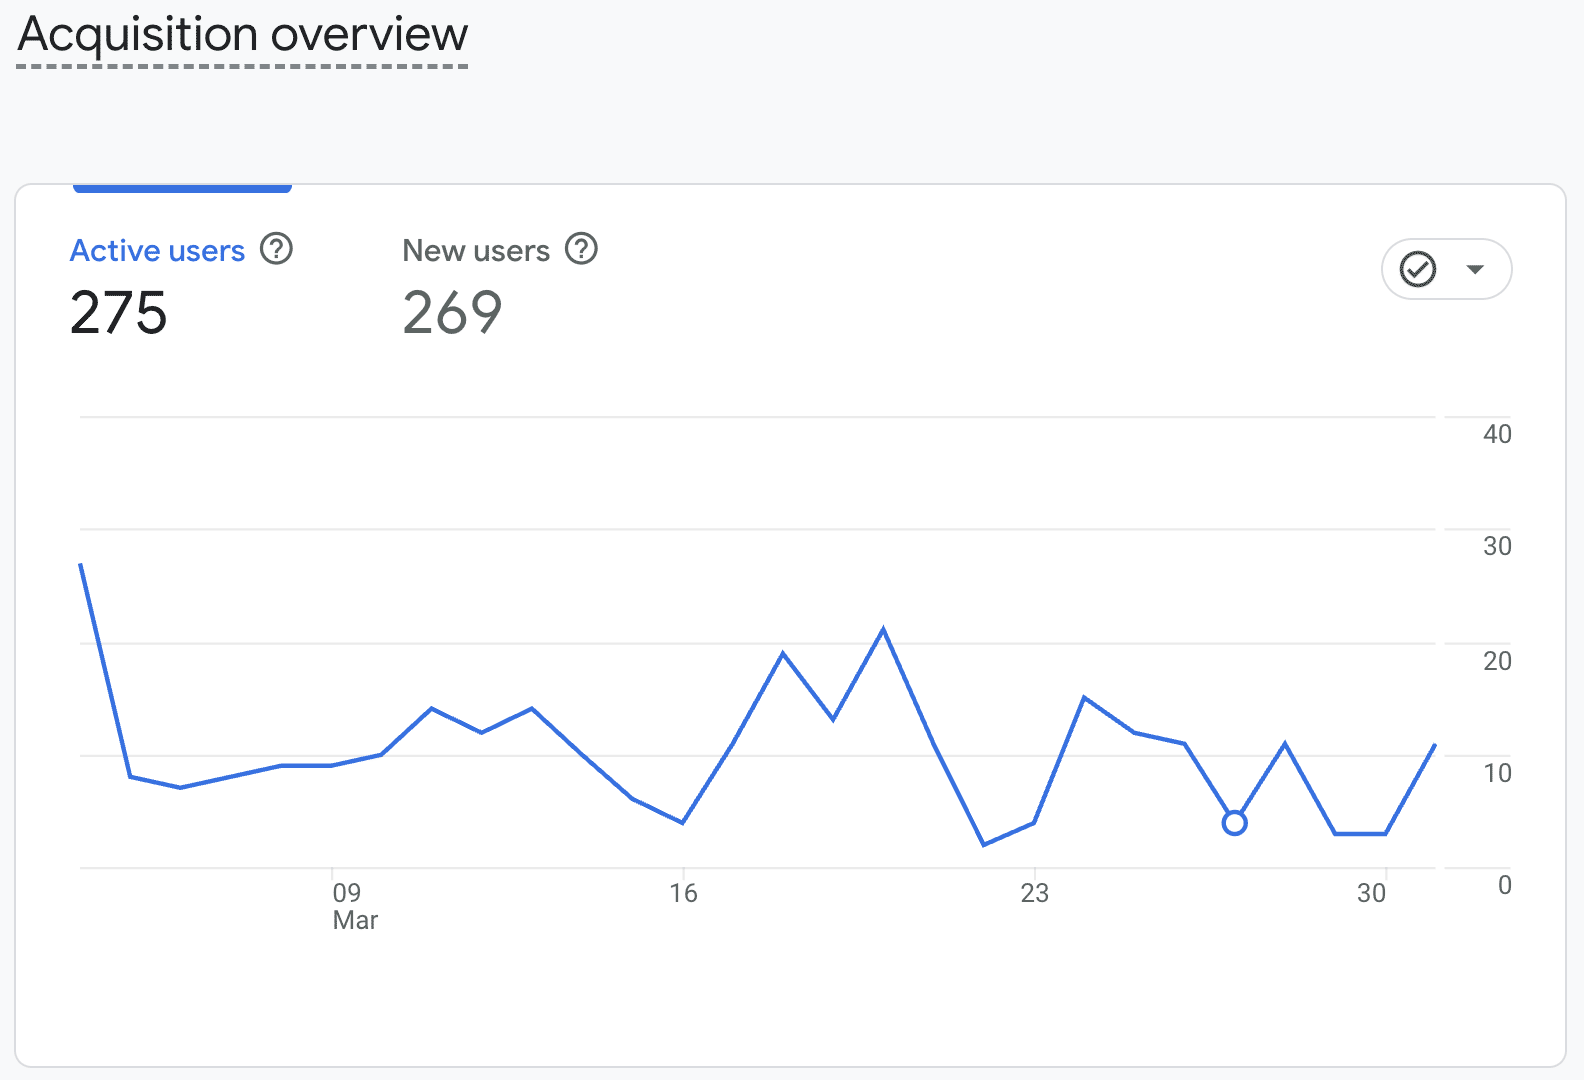Click the tallest peak between 16 and 23
Image resolution: width=1584 pixels, height=1080 pixels.
883,629
